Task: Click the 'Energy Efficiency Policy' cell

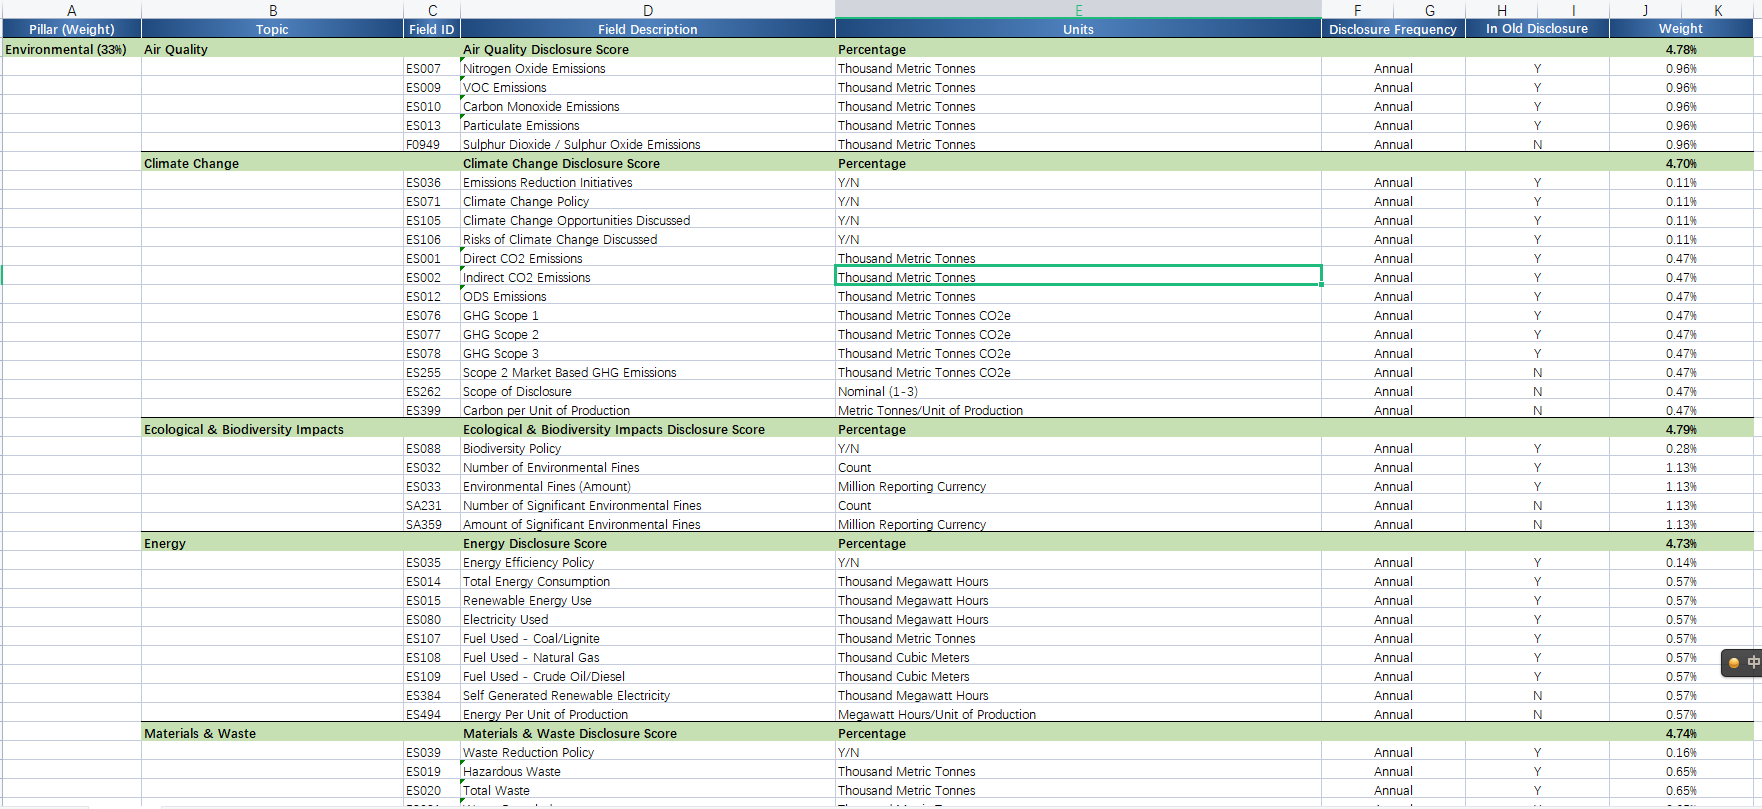Action: tap(648, 562)
